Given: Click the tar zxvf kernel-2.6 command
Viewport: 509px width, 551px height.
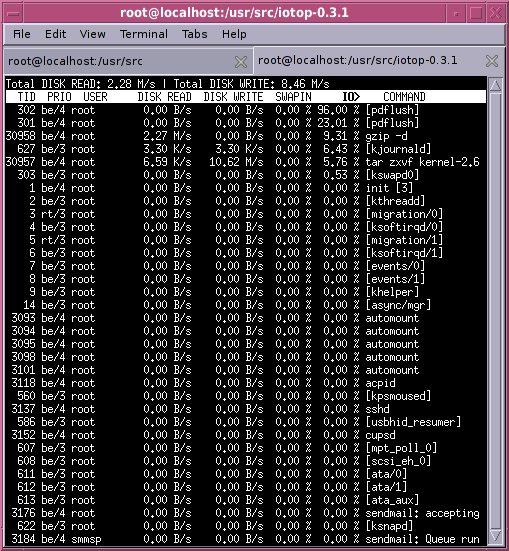Looking at the screenshot, I should [422, 162].
